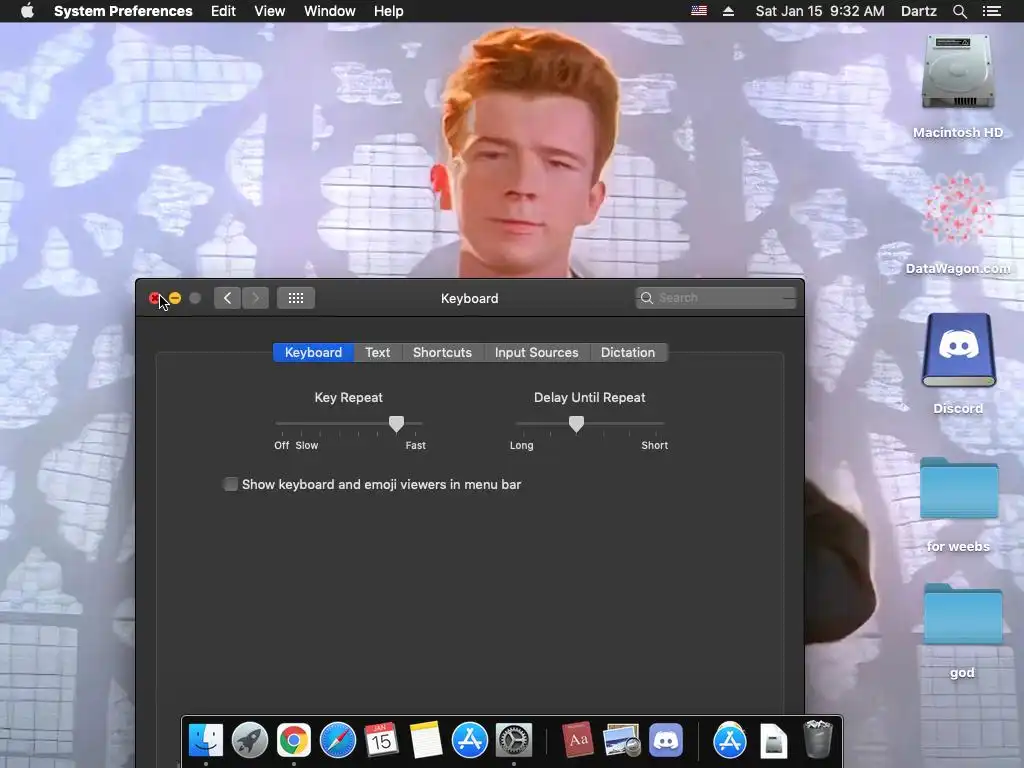Click the US flag input source icon
Viewport: 1024px width, 768px height.
coord(699,11)
